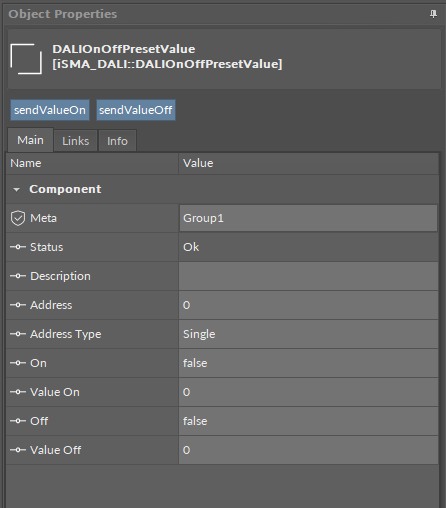Screen dimensions: 446x508
Task: Click the pin icon in Object Properties header
Action: pos(433,14)
